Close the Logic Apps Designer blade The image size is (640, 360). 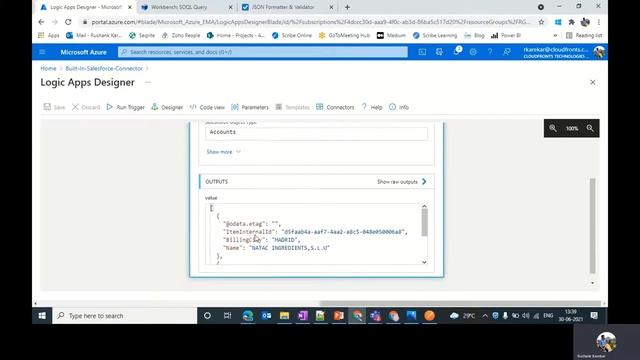593,82
